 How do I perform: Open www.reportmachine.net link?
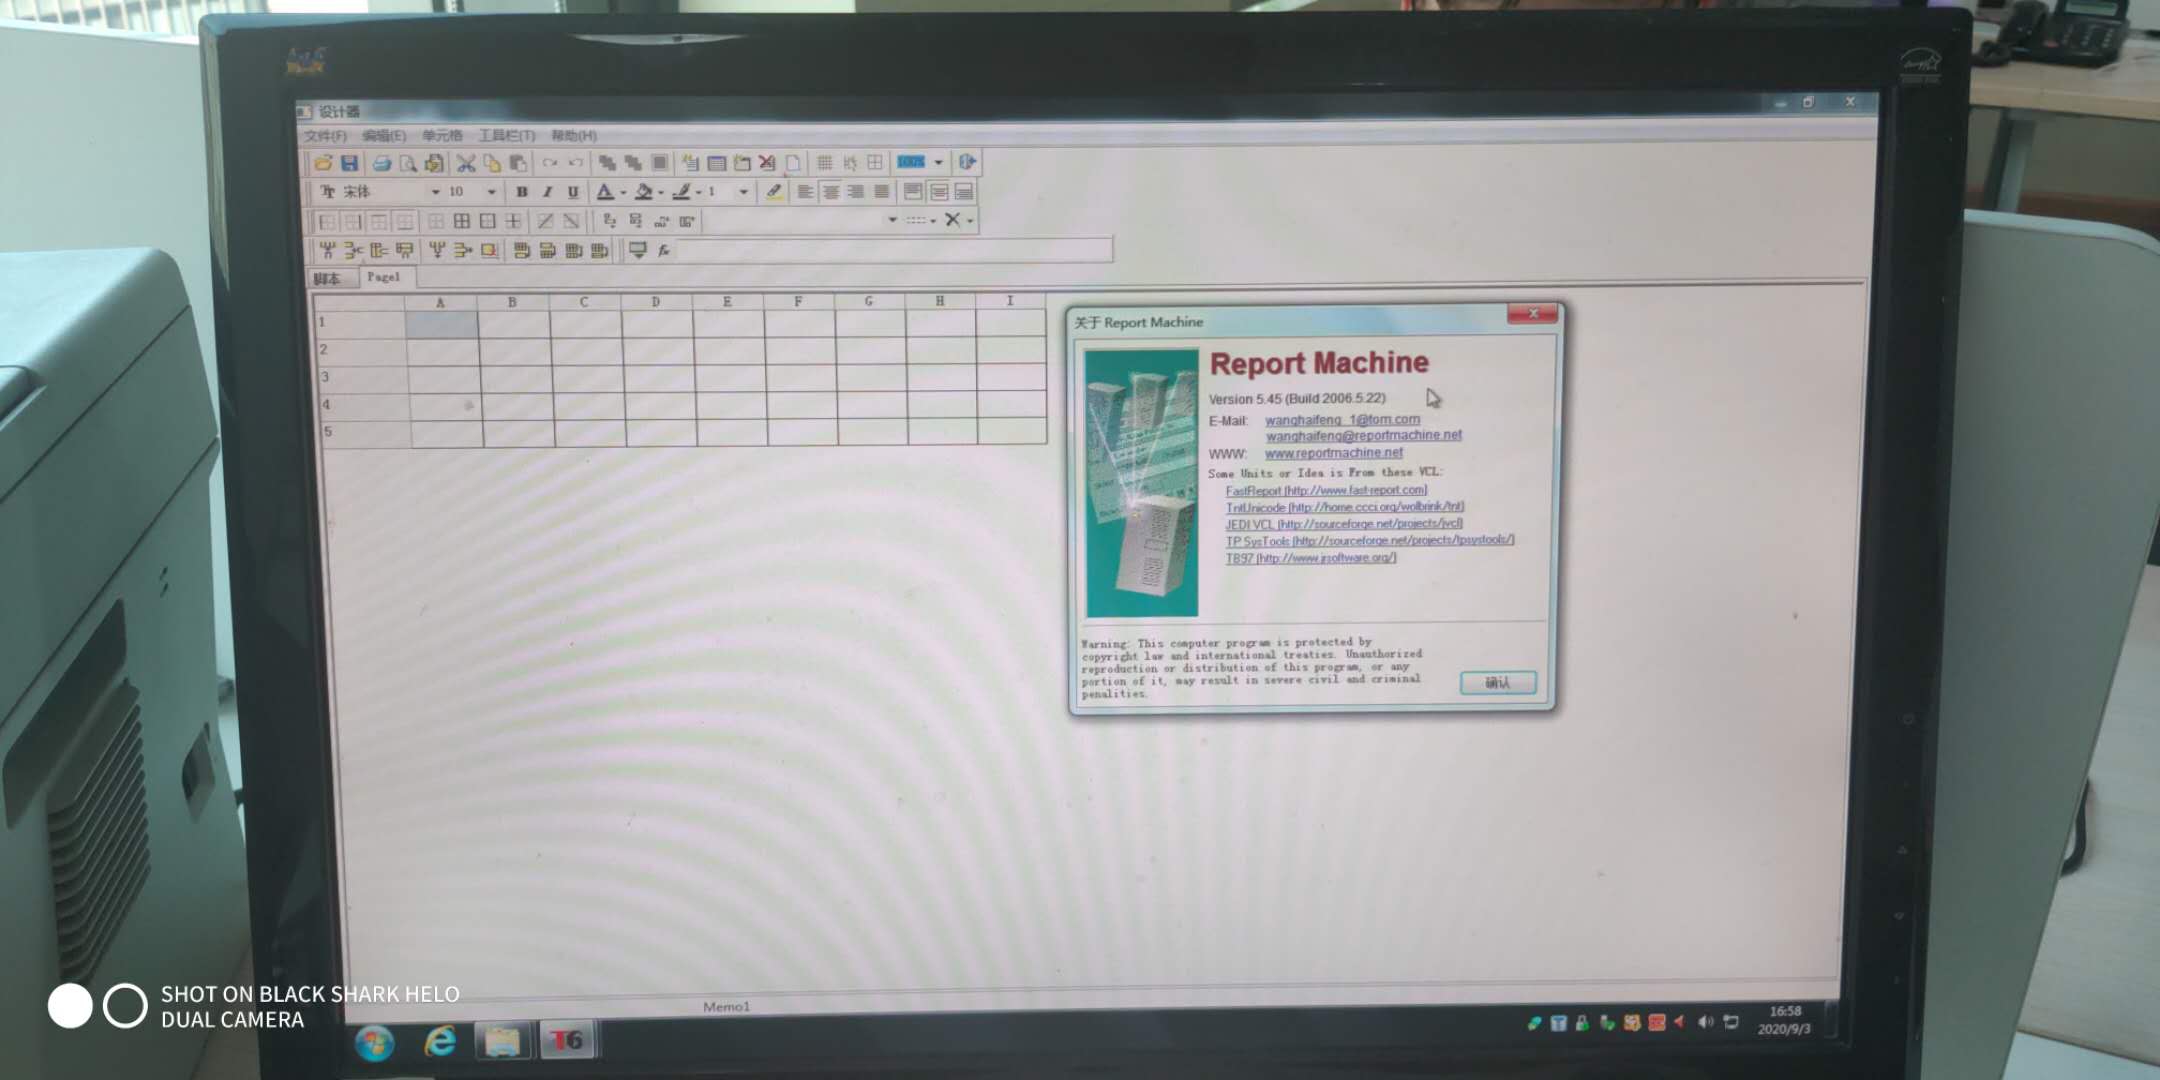tap(1334, 453)
